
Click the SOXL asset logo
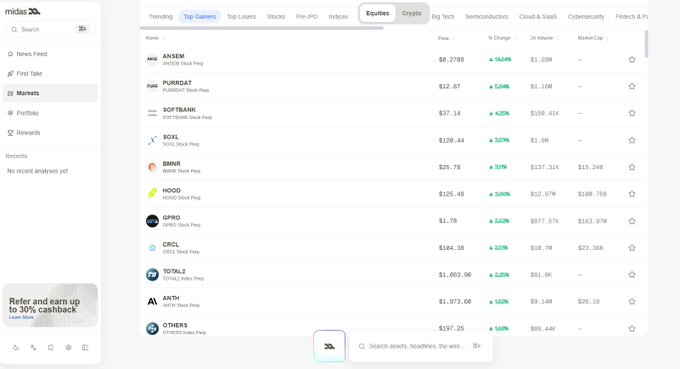[x=152, y=140]
